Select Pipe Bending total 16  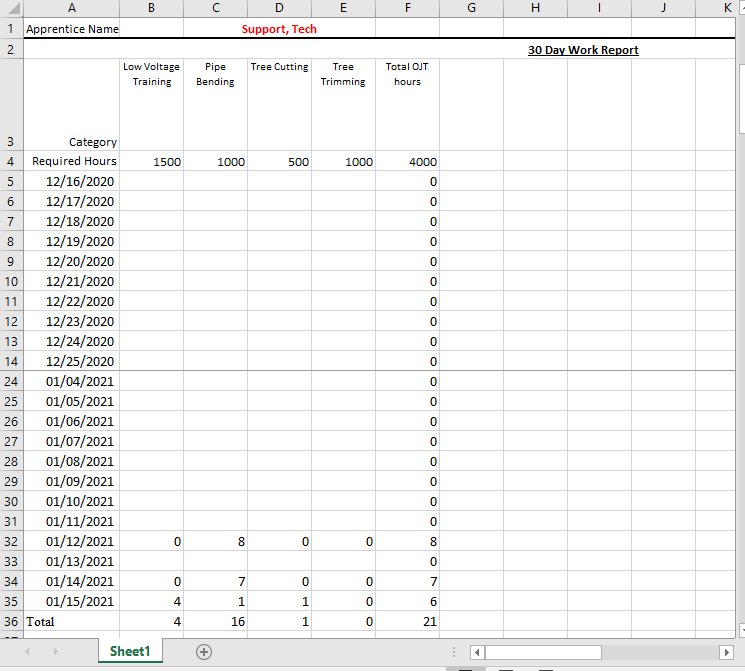click(216, 622)
